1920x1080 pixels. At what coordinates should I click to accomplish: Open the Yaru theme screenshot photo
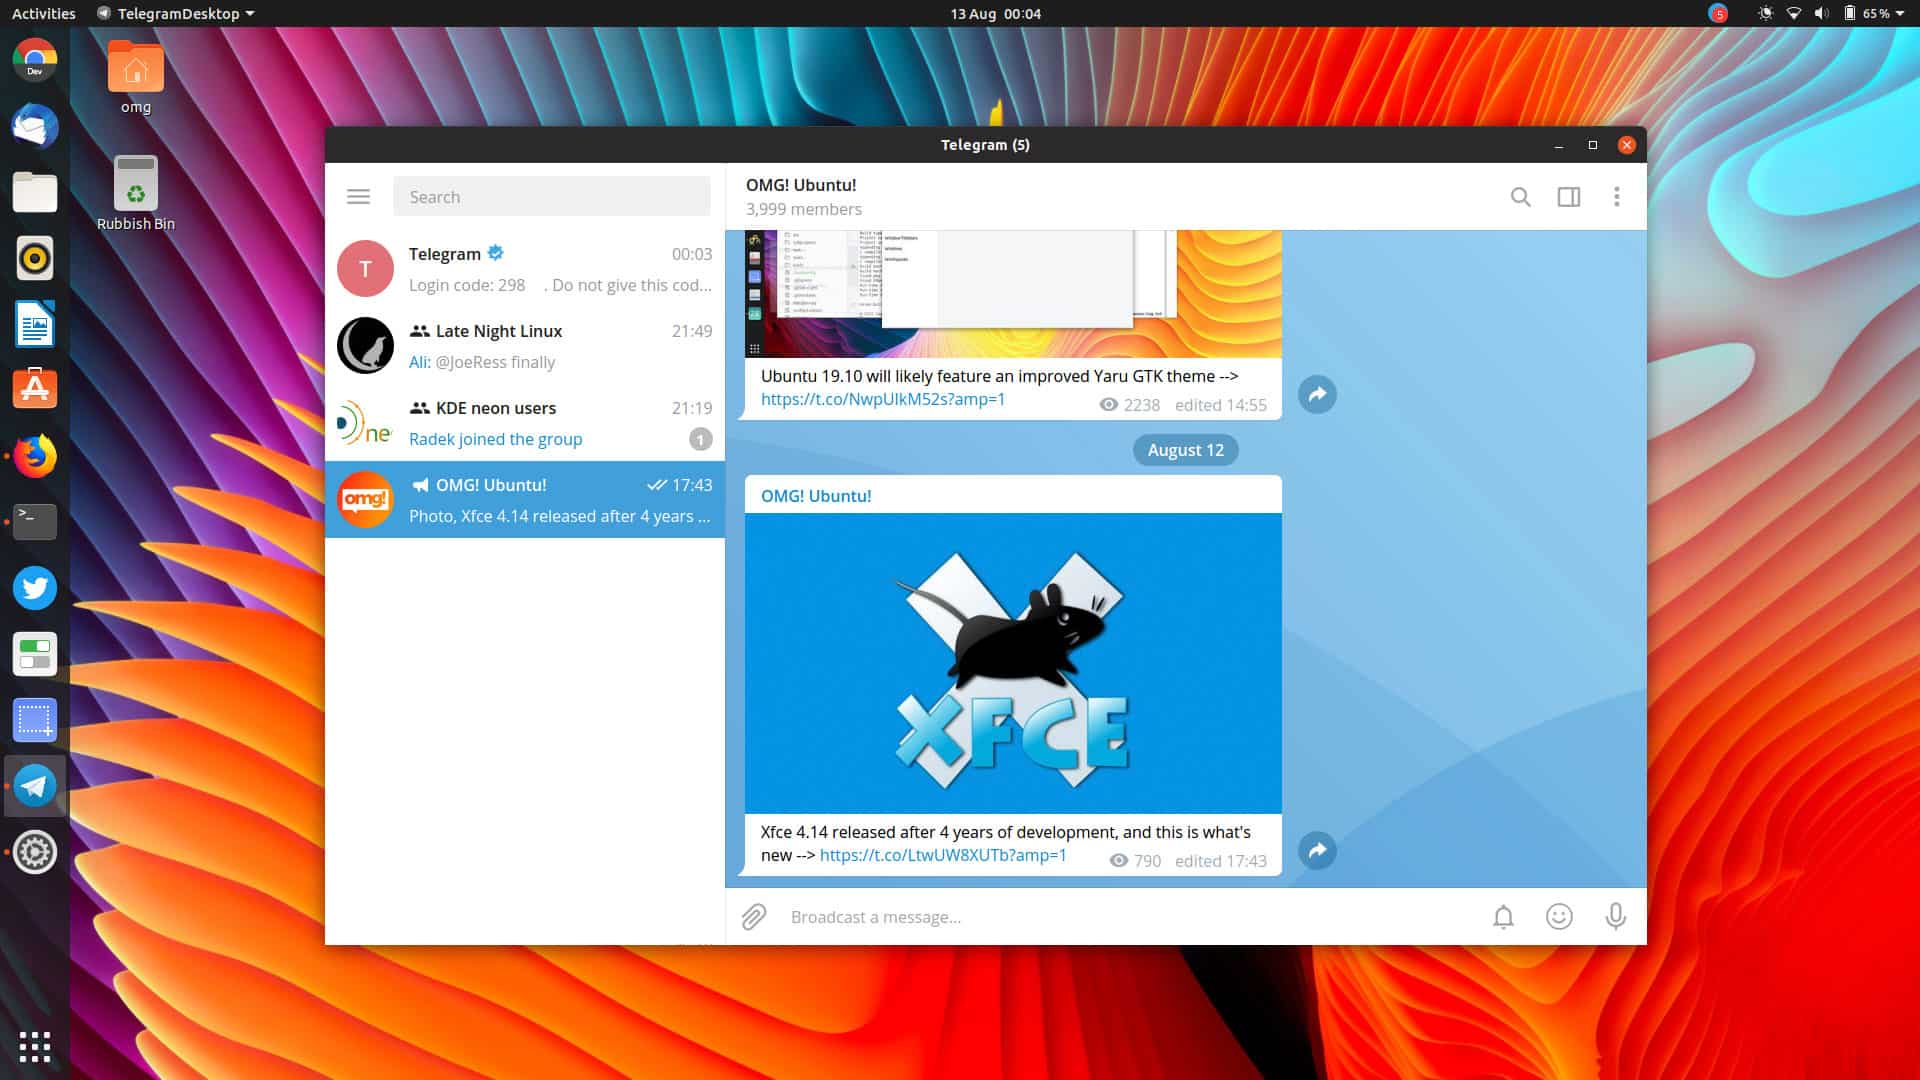1013,294
